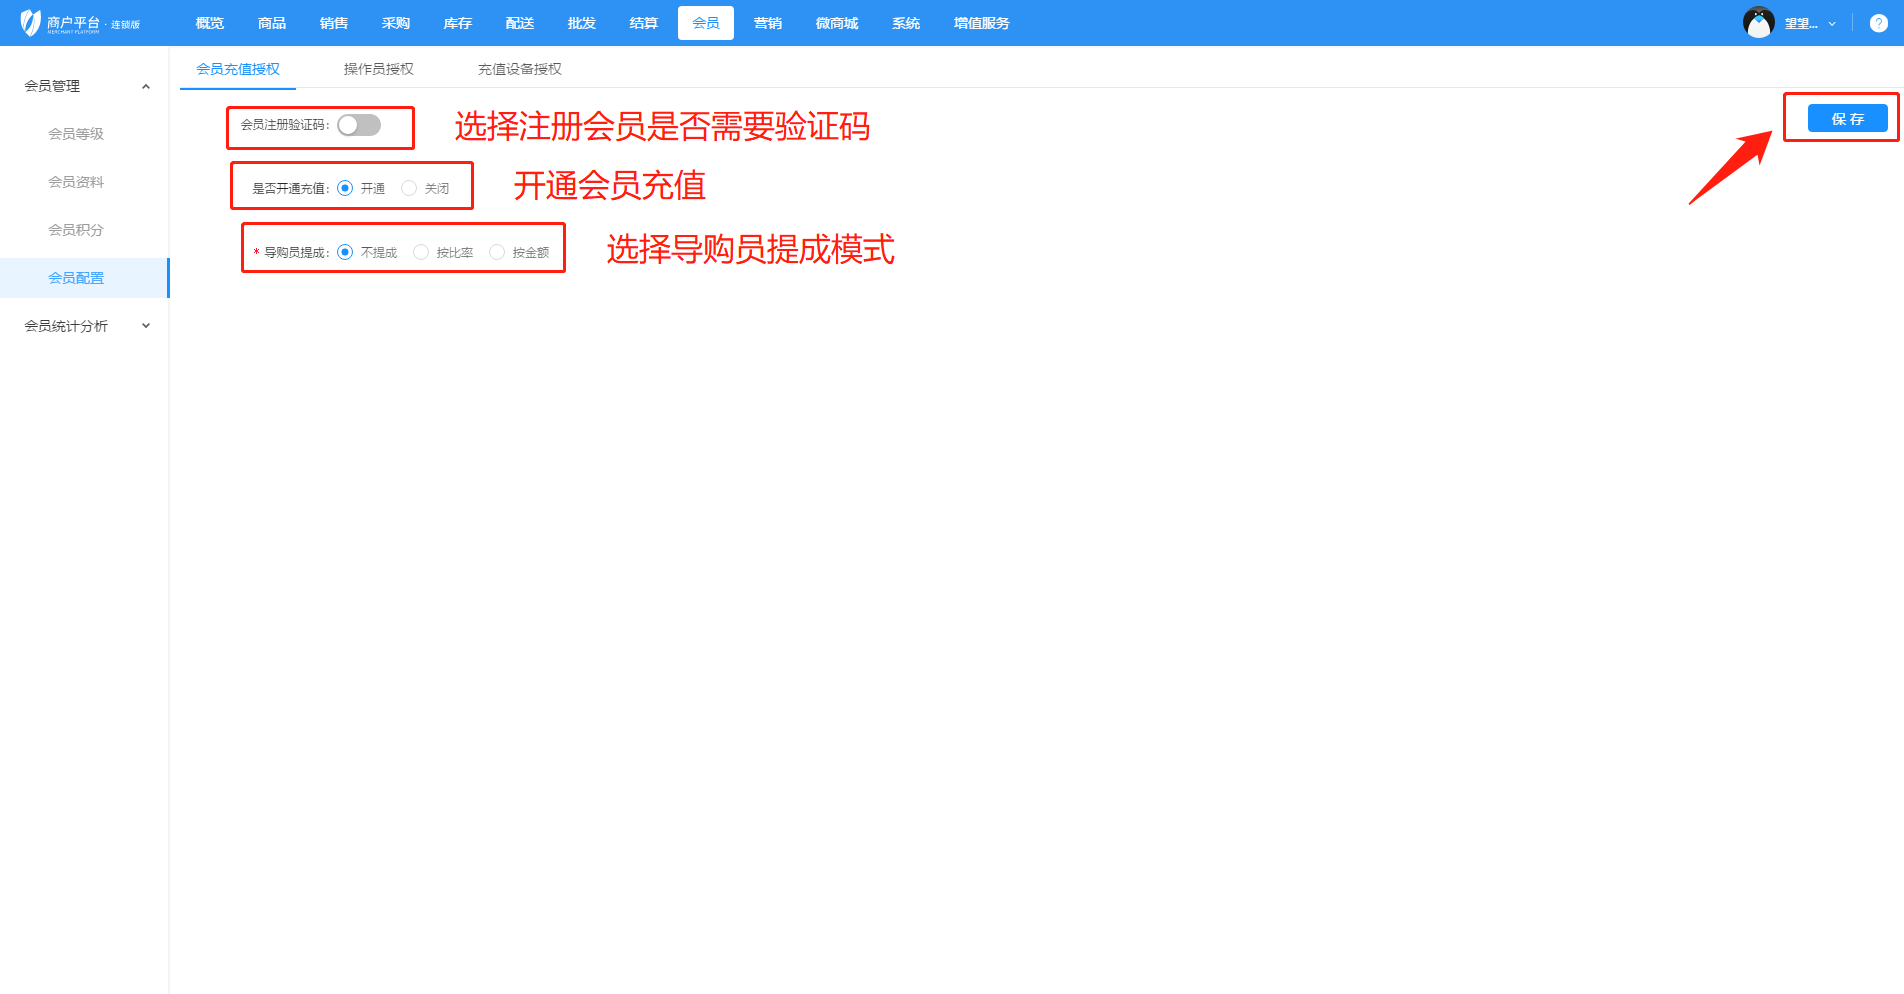Select the 按比率 commission option

421,252
